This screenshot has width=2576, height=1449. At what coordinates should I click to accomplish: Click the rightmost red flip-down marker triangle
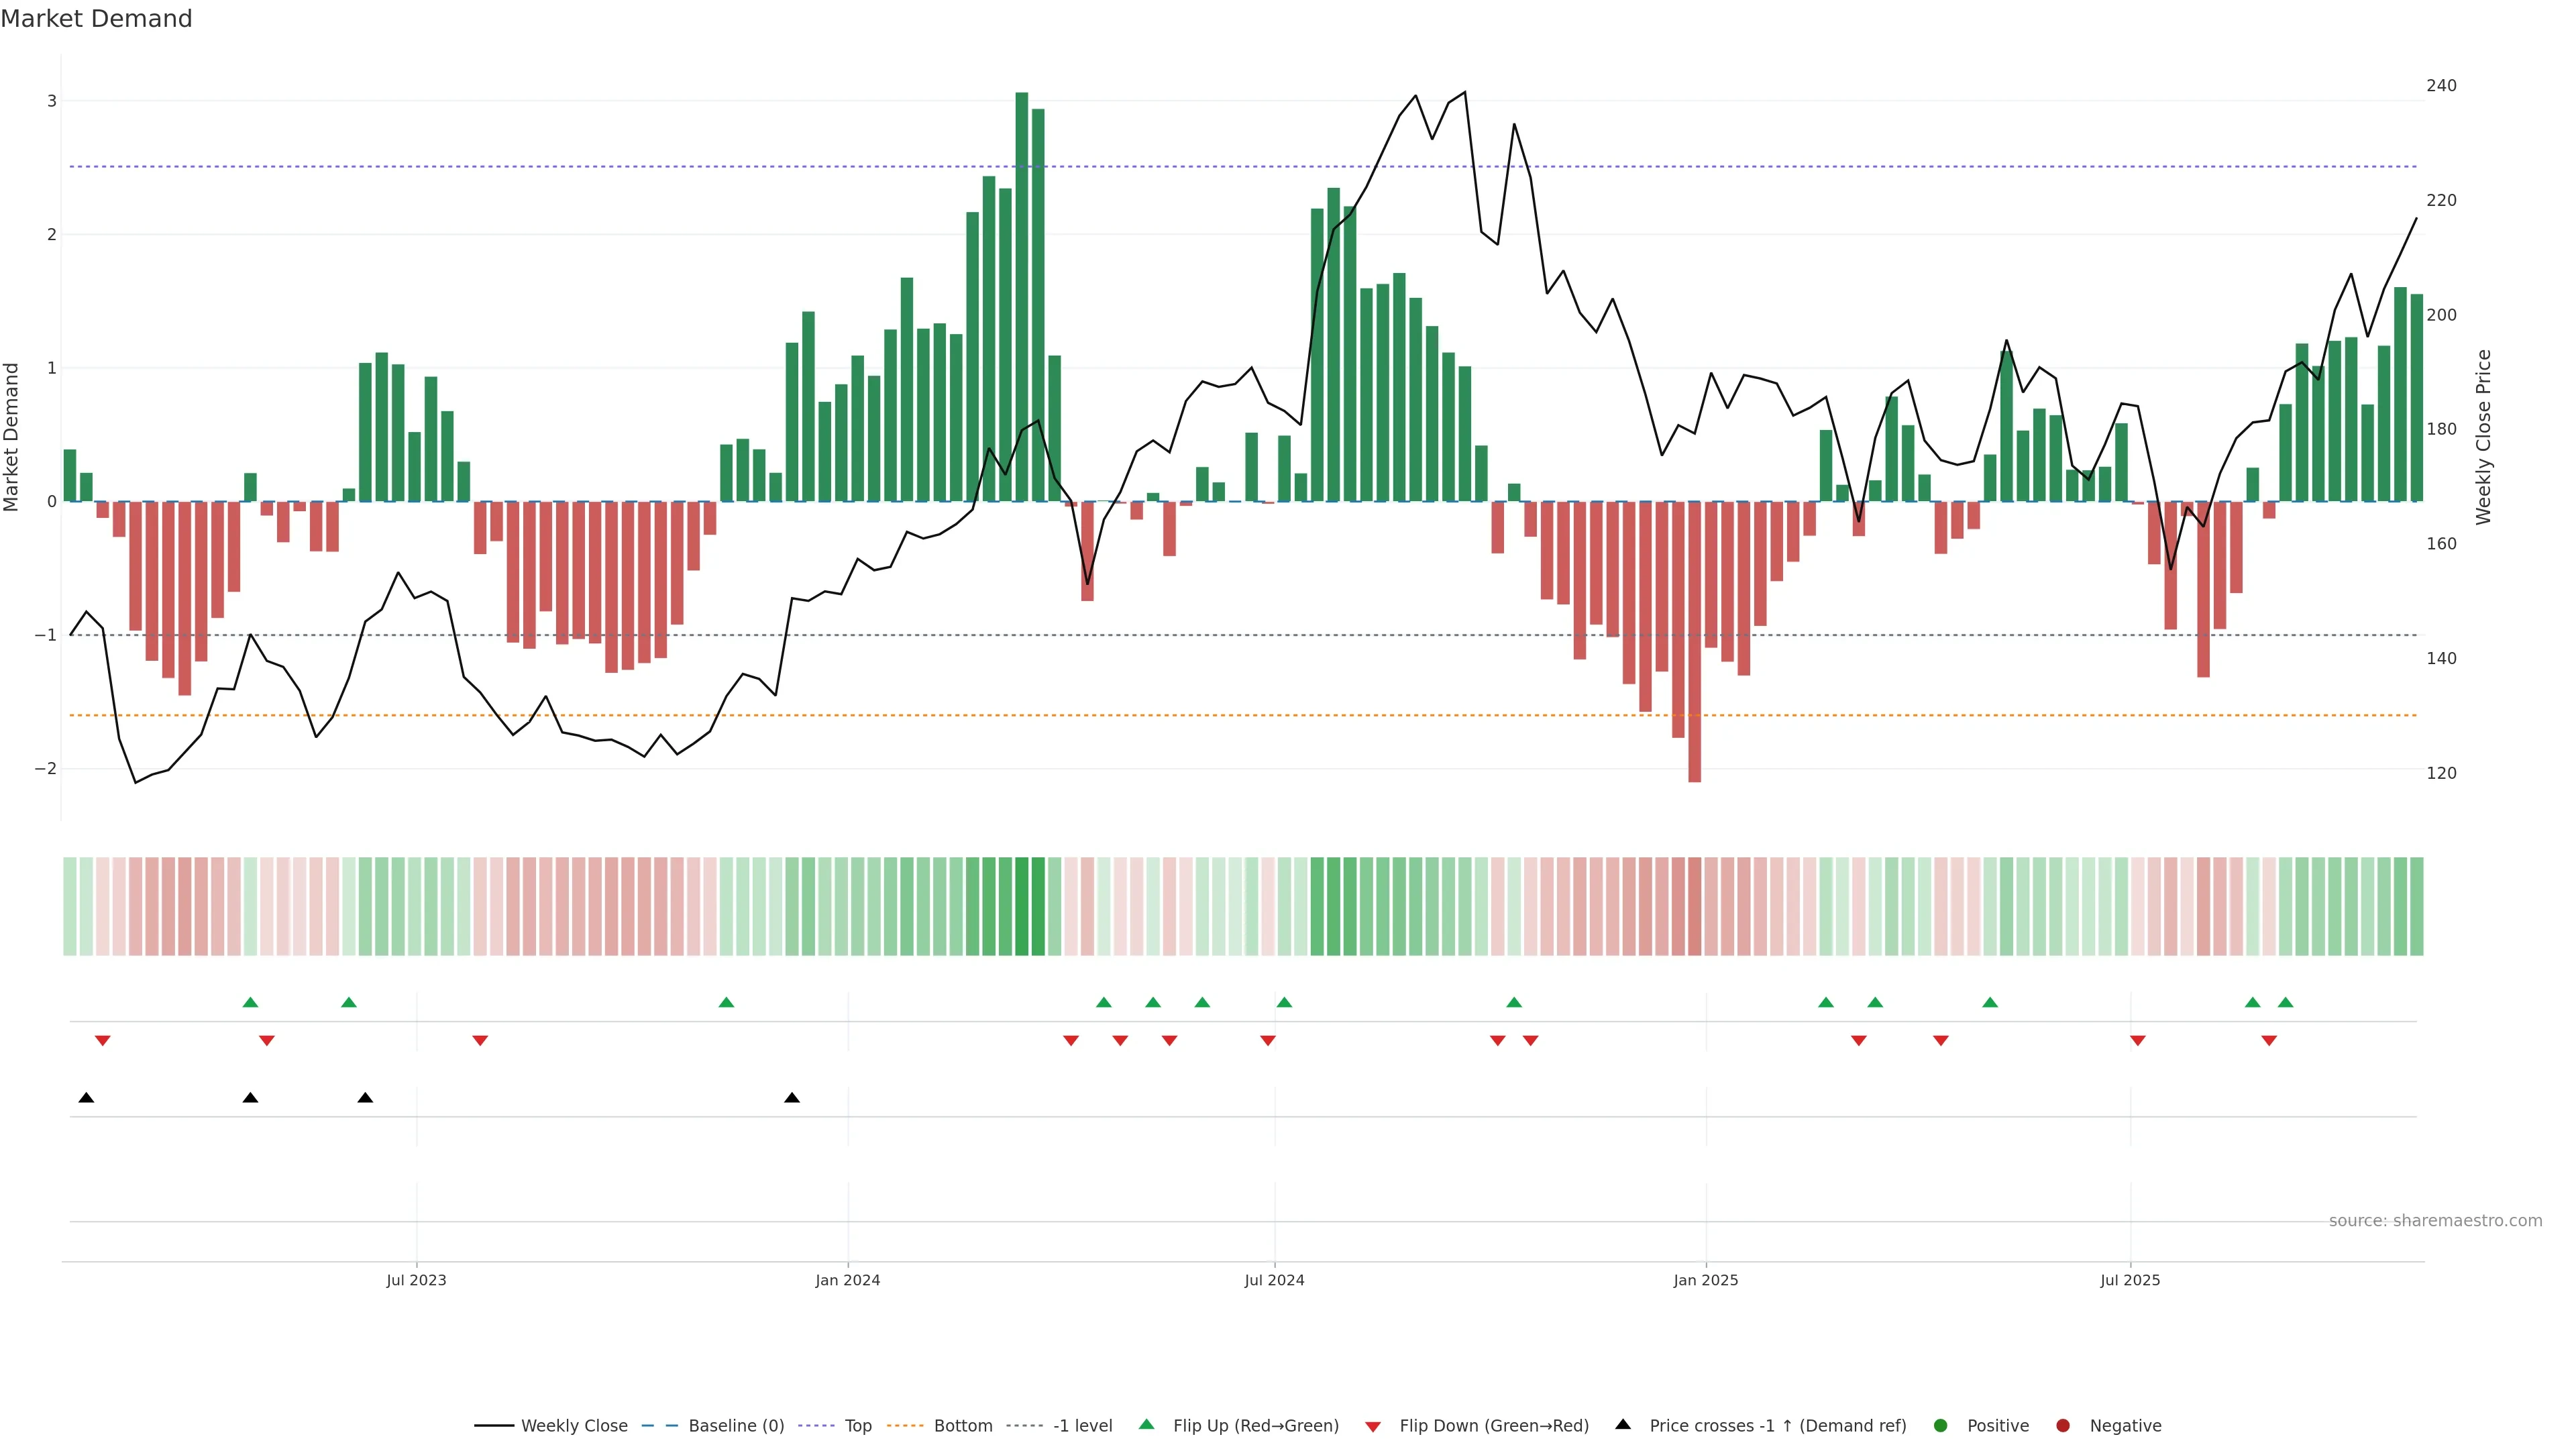tap(2269, 1041)
